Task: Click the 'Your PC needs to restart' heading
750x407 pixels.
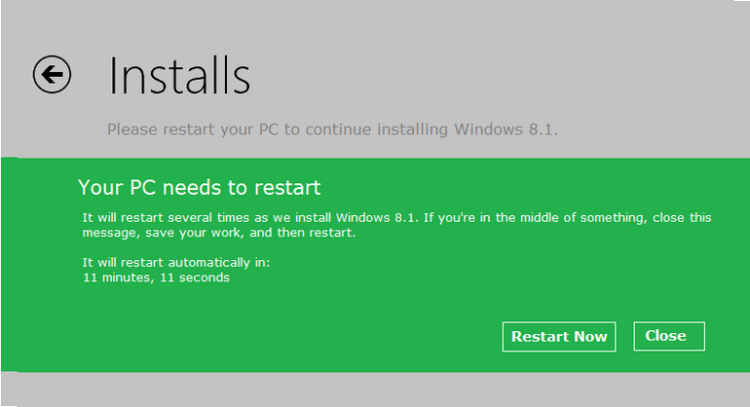Action: click(x=199, y=187)
